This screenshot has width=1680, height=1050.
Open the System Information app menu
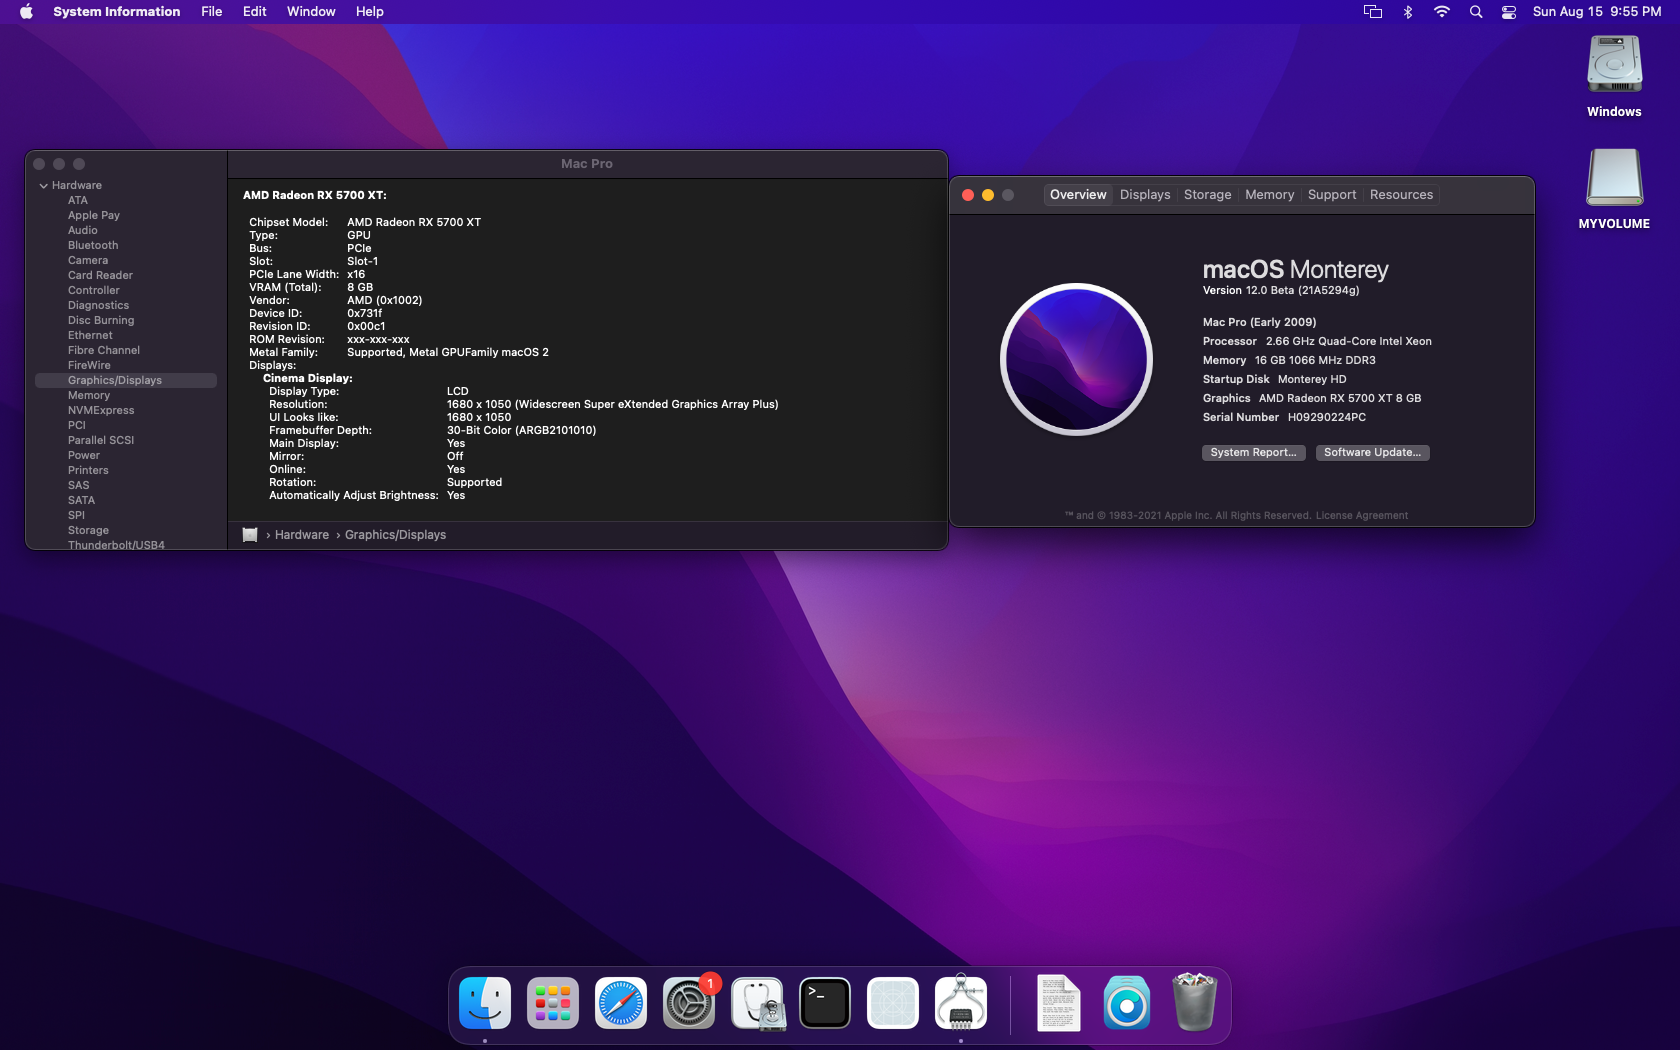117,12
